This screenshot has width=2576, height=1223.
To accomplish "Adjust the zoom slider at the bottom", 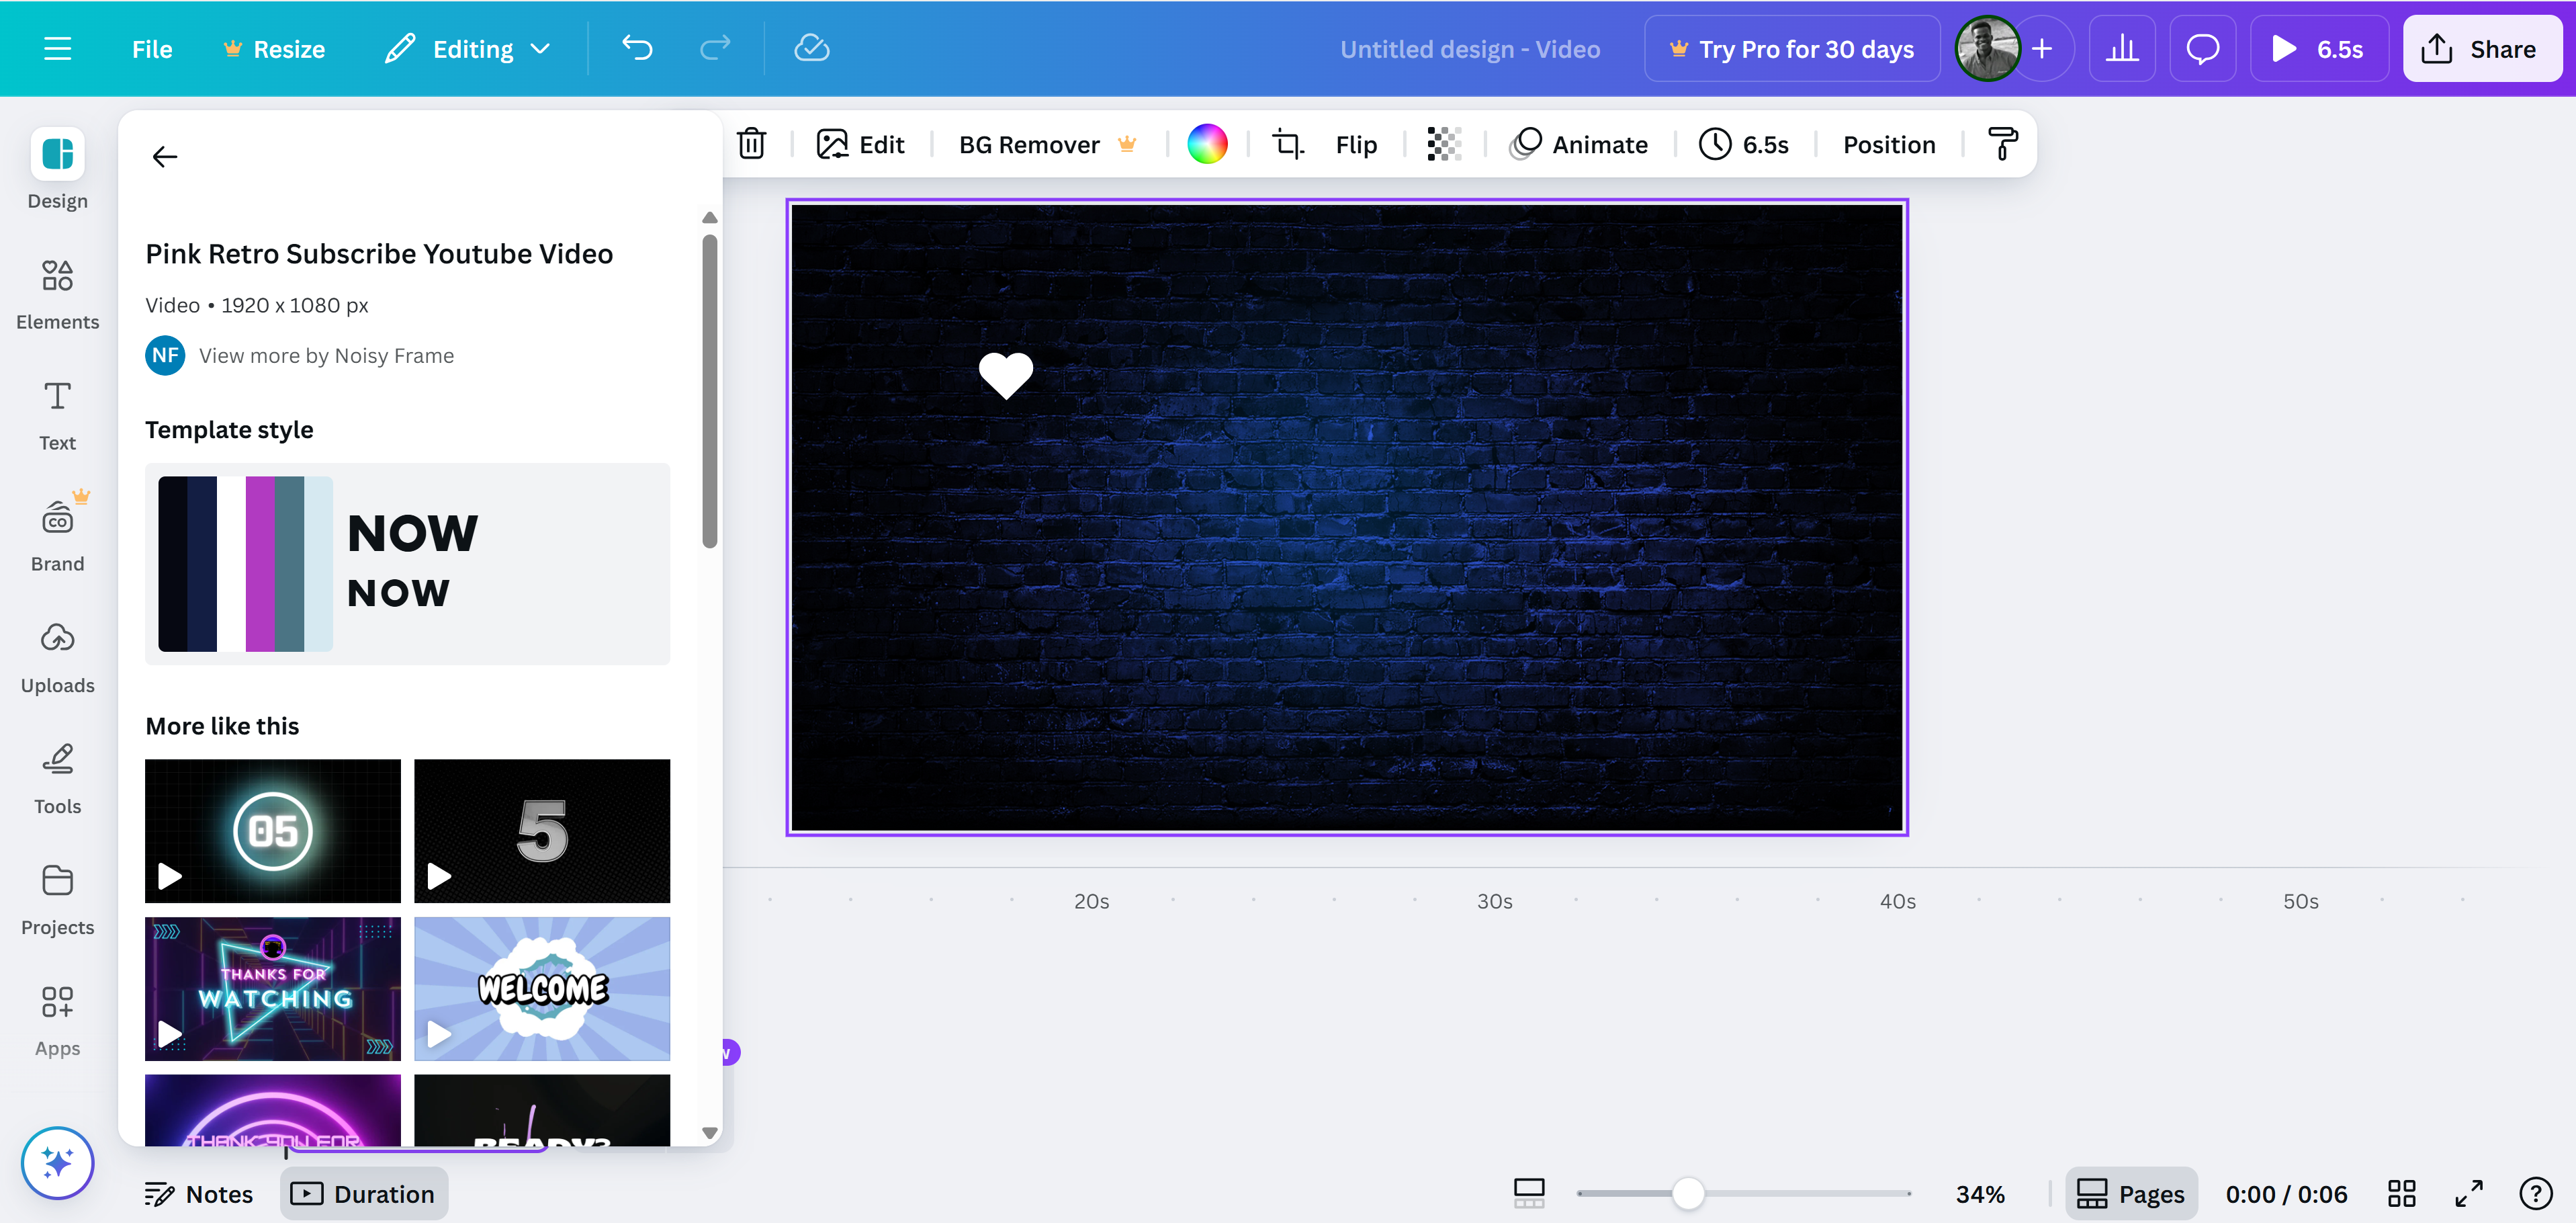I will (x=1690, y=1192).
